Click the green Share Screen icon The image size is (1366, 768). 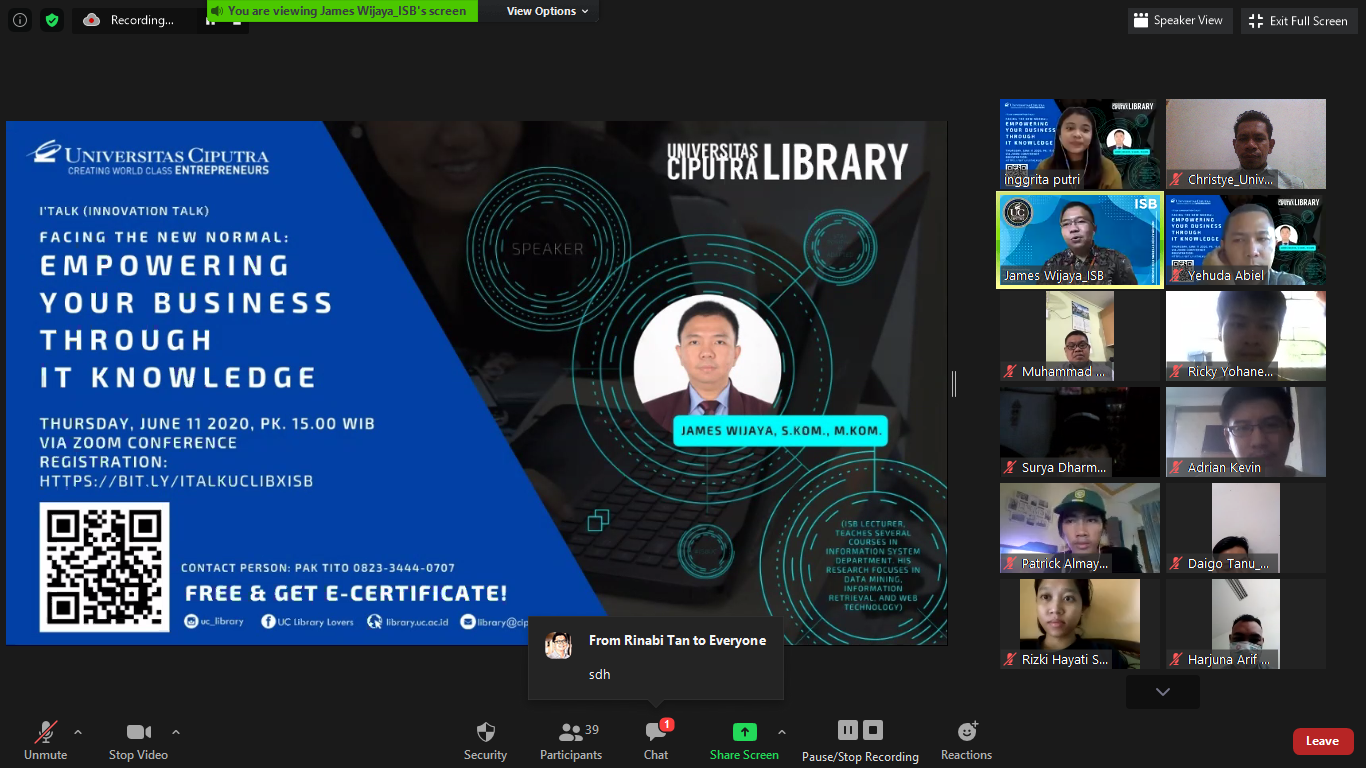[744, 732]
